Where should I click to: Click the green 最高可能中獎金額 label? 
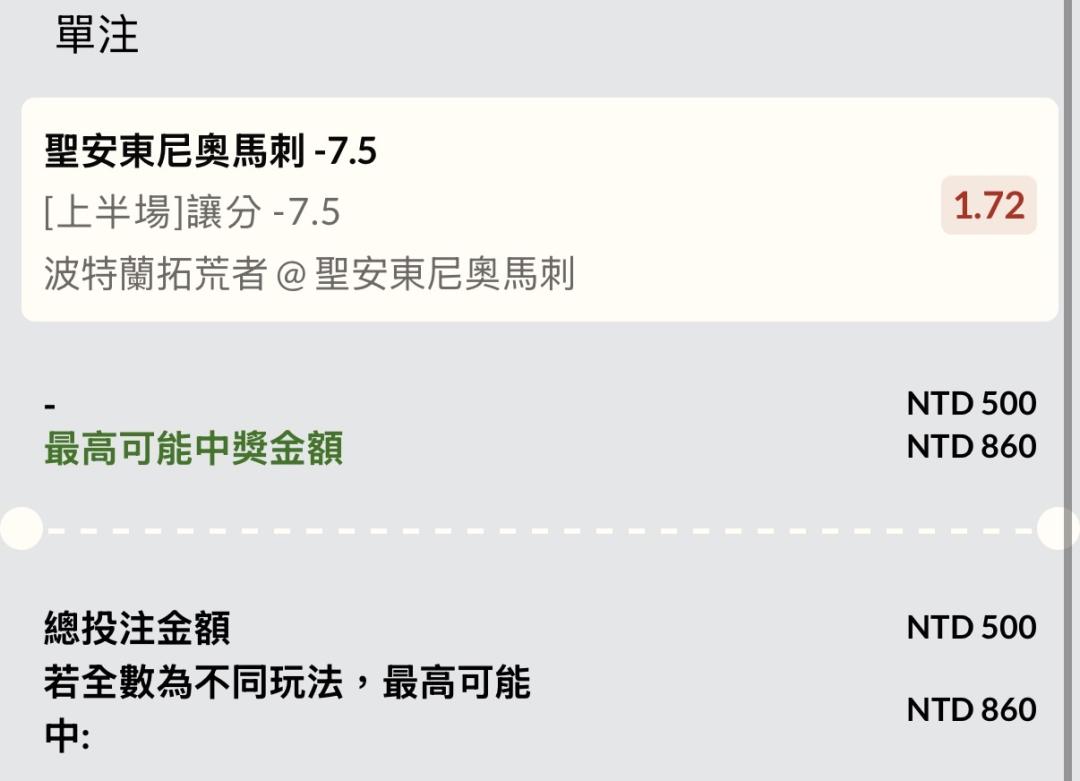click(x=193, y=449)
